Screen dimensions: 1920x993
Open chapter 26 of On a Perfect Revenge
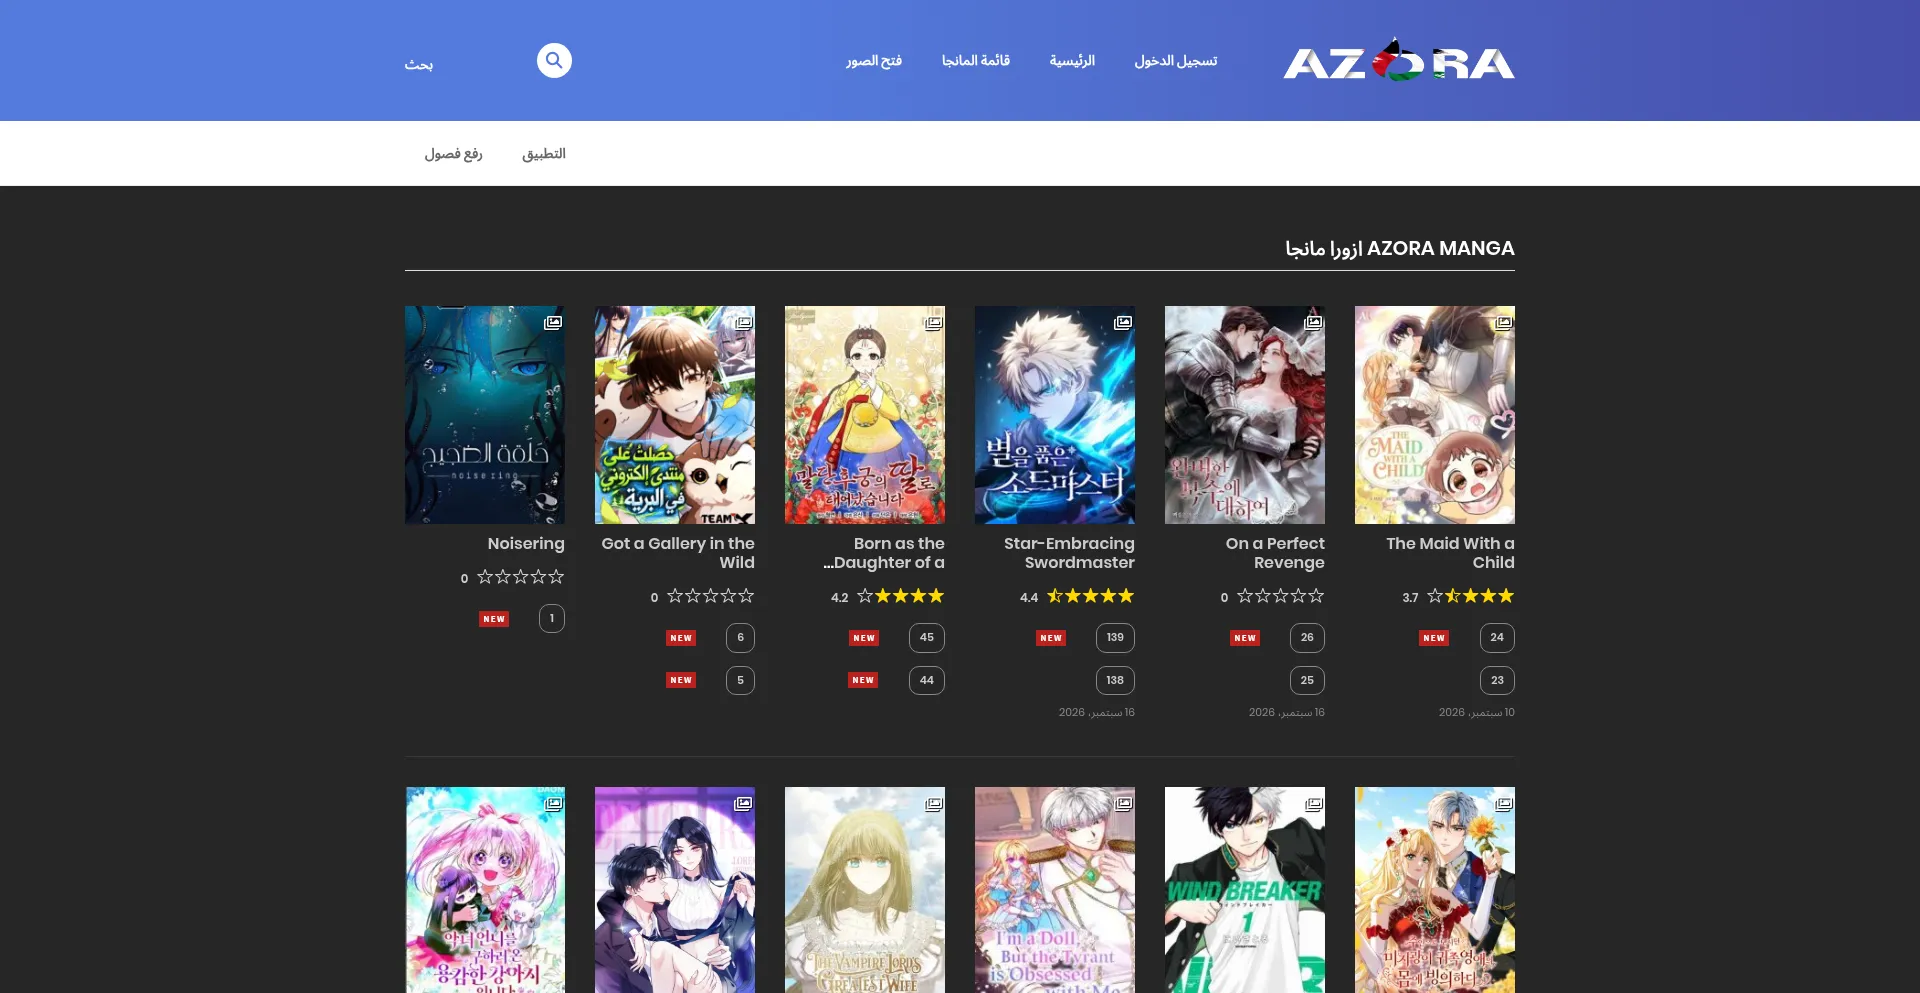(1307, 638)
